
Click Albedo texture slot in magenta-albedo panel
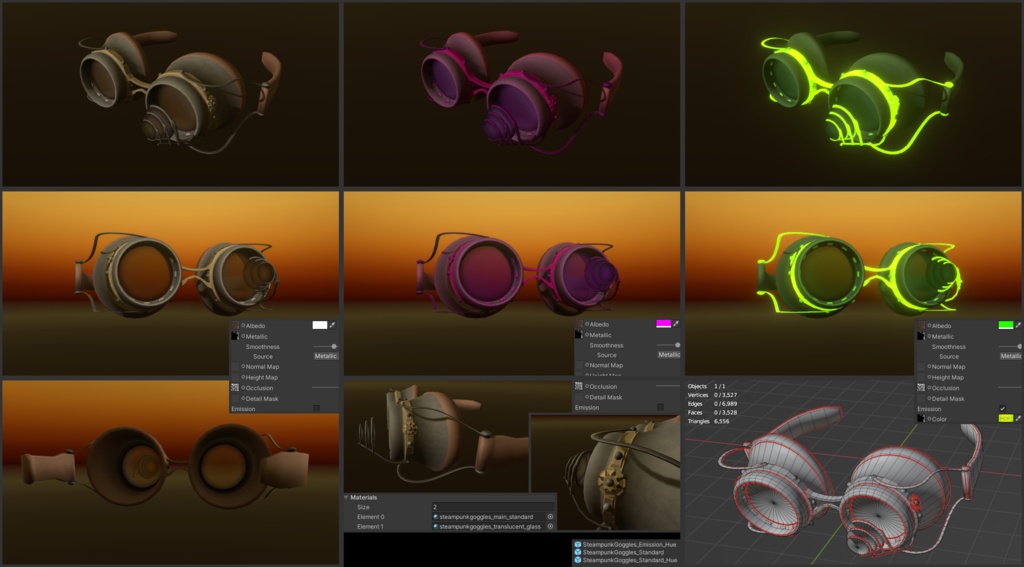click(579, 324)
